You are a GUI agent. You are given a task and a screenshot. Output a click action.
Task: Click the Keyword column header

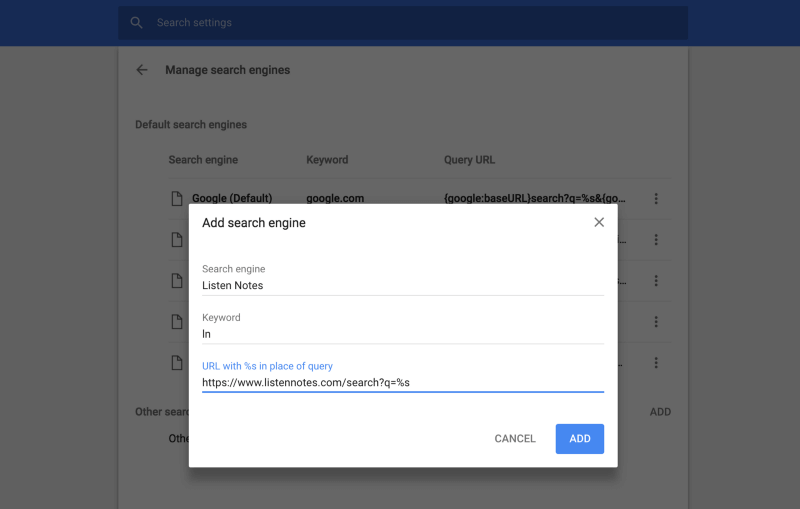point(327,160)
